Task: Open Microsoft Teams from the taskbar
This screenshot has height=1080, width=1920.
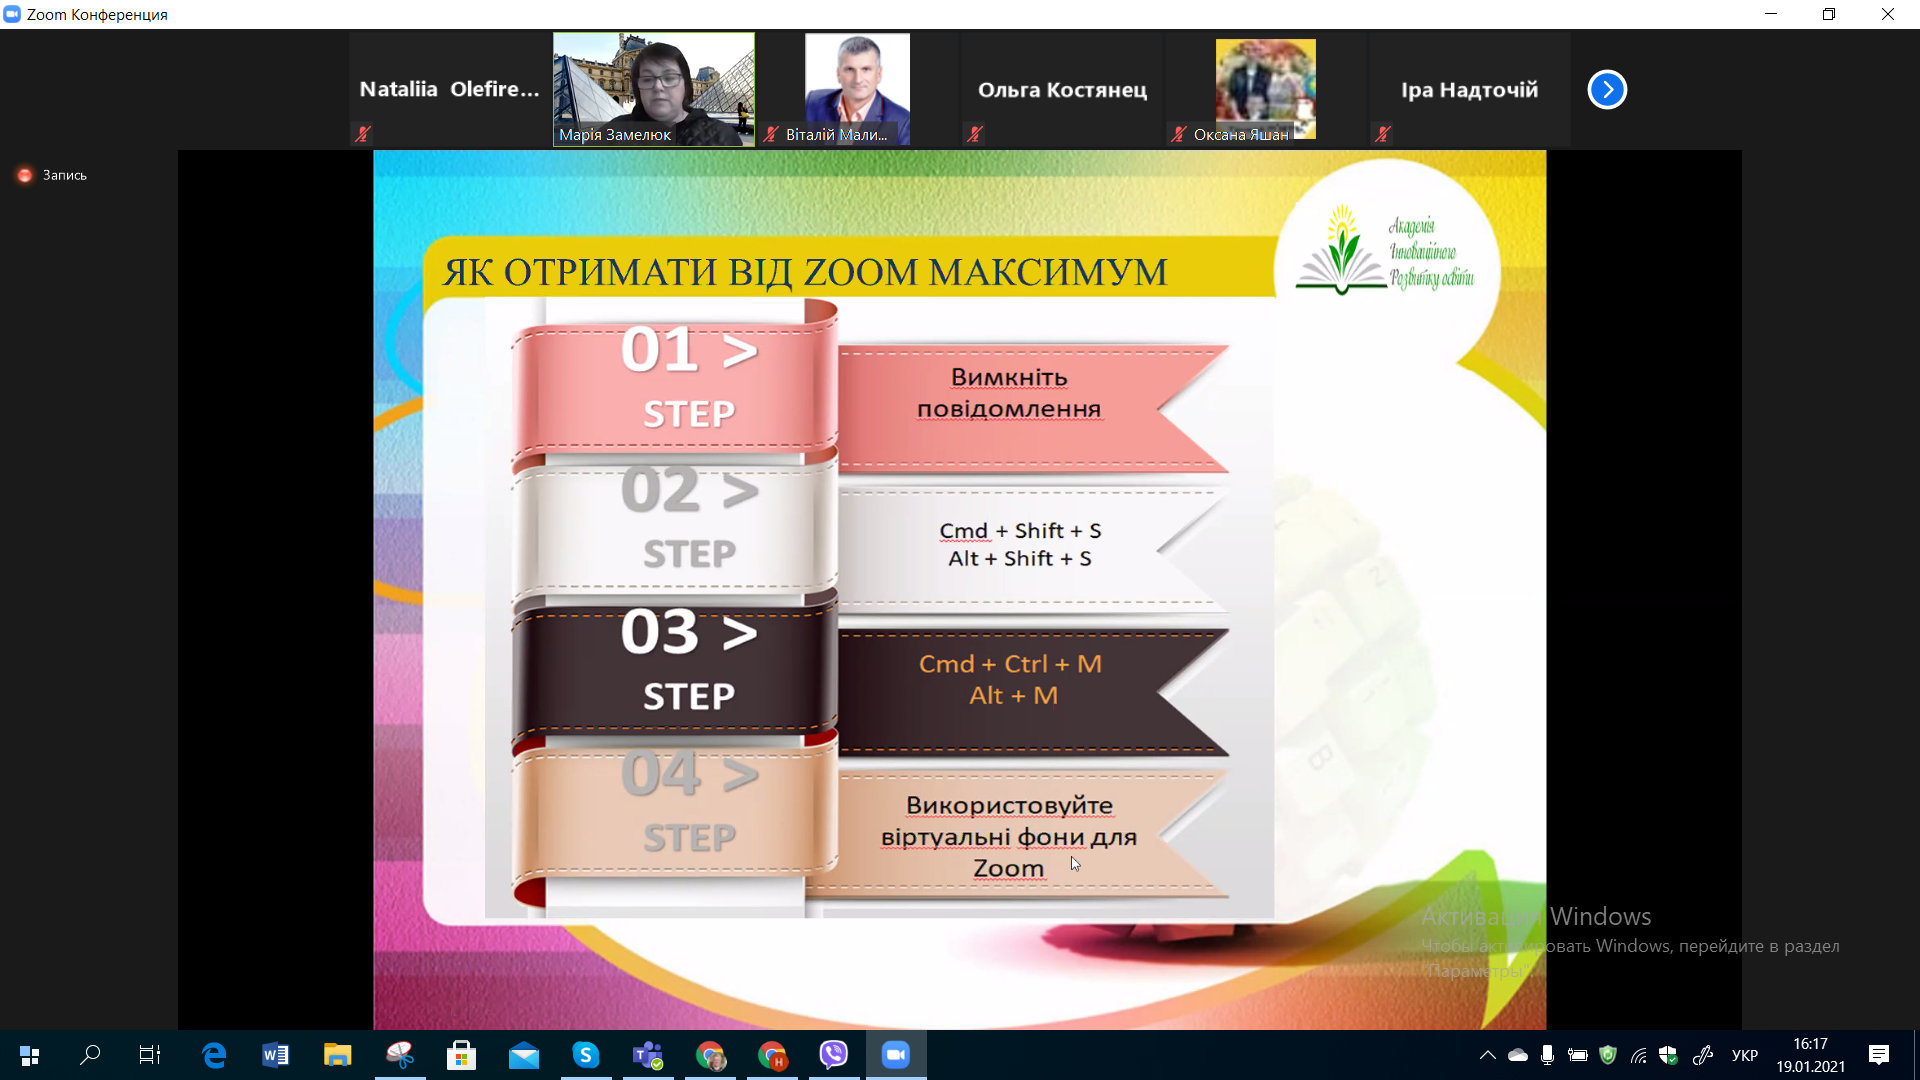Action: tap(648, 1055)
